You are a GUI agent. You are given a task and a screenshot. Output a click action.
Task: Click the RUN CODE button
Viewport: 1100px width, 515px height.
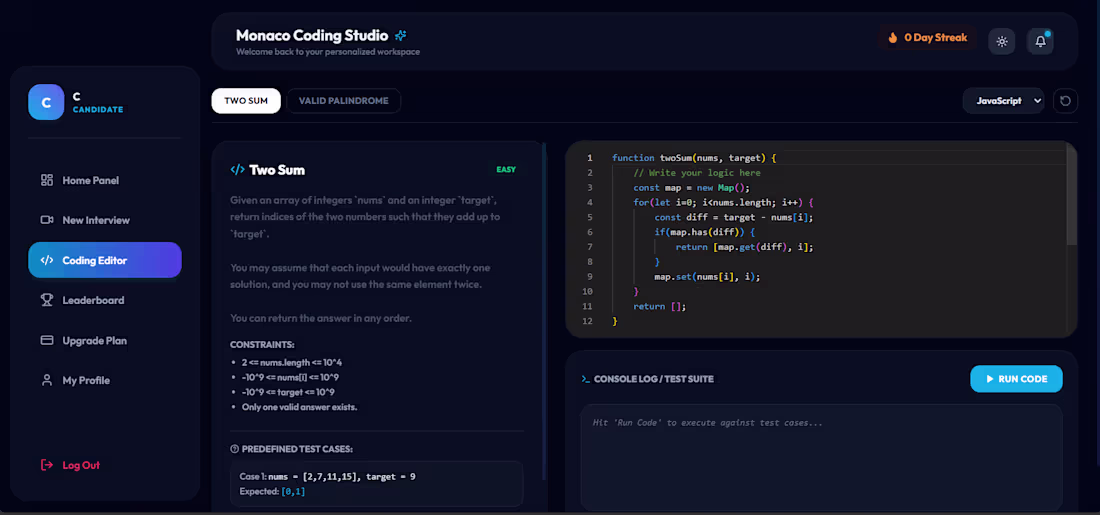[x=1017, y=379]
